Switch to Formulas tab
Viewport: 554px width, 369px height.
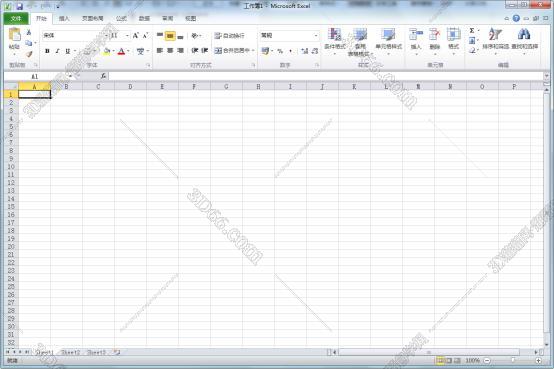(121, 18)
